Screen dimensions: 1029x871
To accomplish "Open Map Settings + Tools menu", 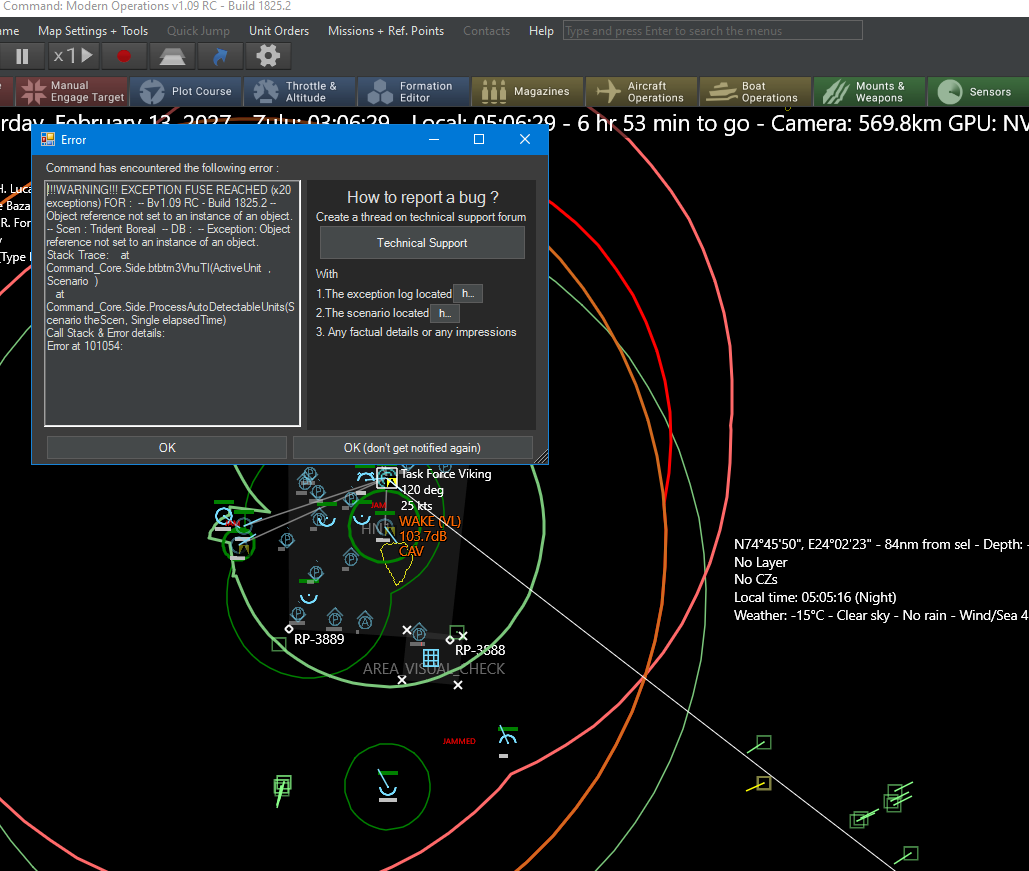I will point(93,31).
